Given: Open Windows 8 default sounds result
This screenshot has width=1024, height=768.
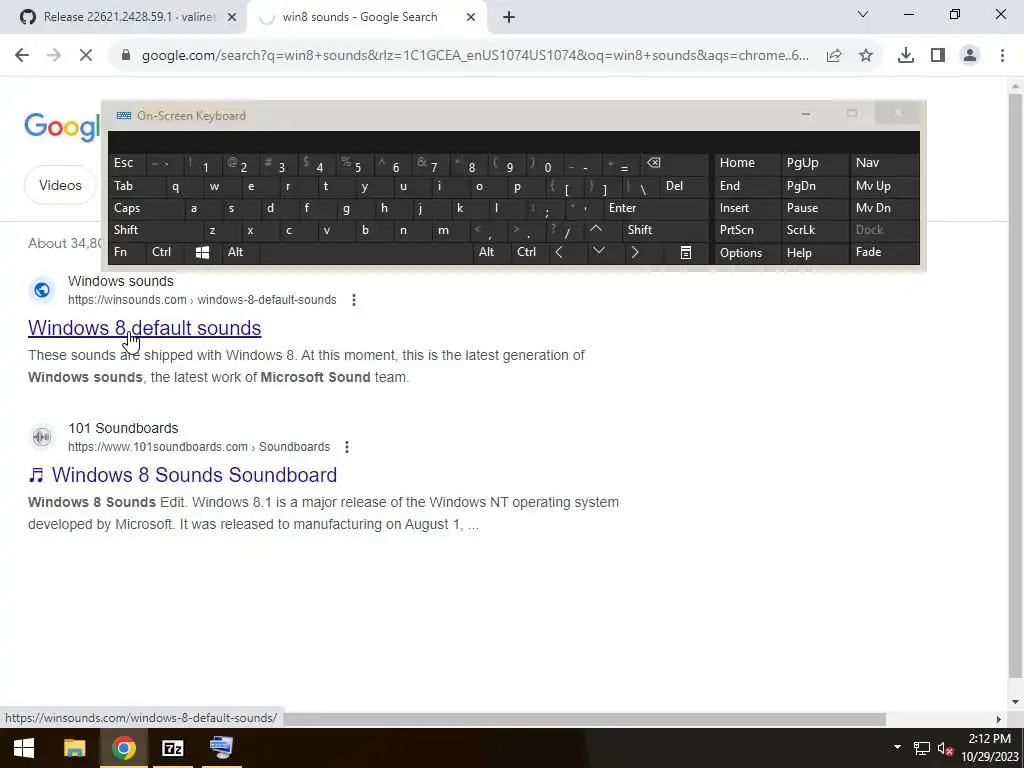Looking at the screenshot, I should pyautogui.click(x=144, y=328).
